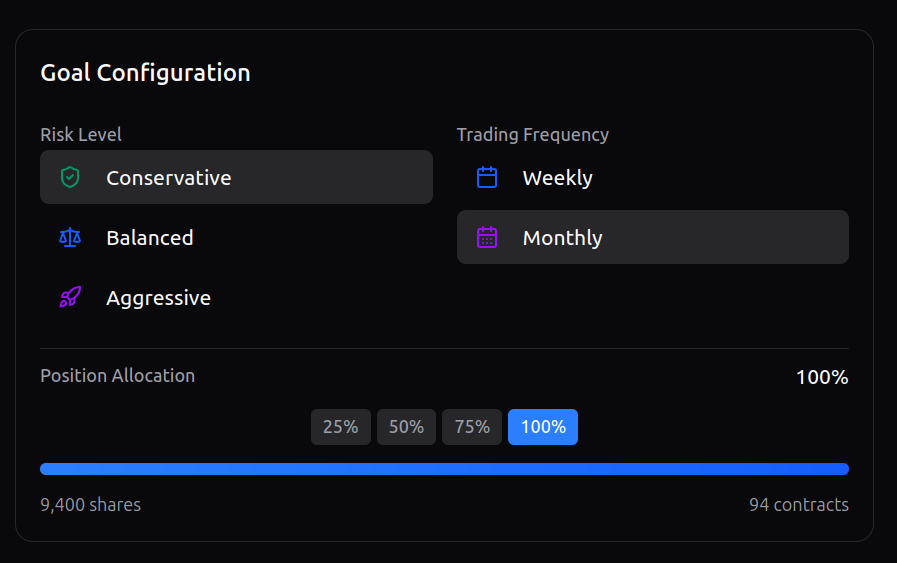Image resolution: width=897 pixels, height=563 pixels.
Task: Click the Goal Configuration heading
Action: [x=145, y=73]
